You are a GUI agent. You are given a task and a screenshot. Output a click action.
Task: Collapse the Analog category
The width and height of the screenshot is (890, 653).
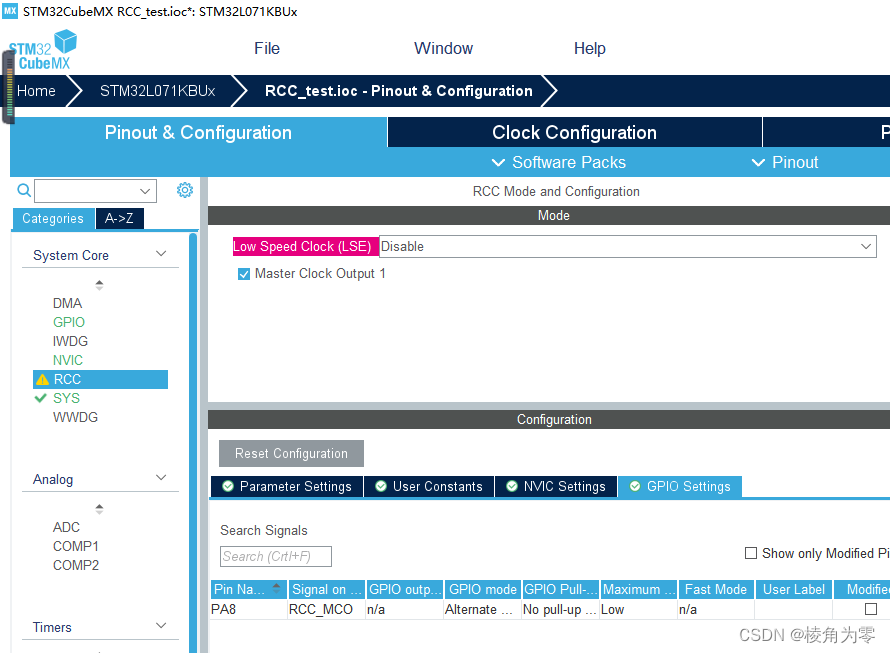[x=161, y=478]
